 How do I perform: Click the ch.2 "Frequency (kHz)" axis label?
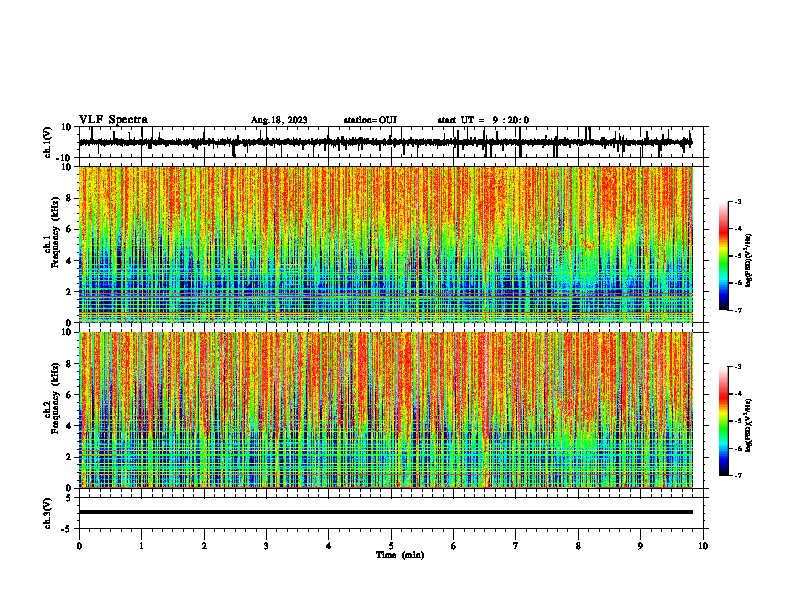click(x=55, y=398)
